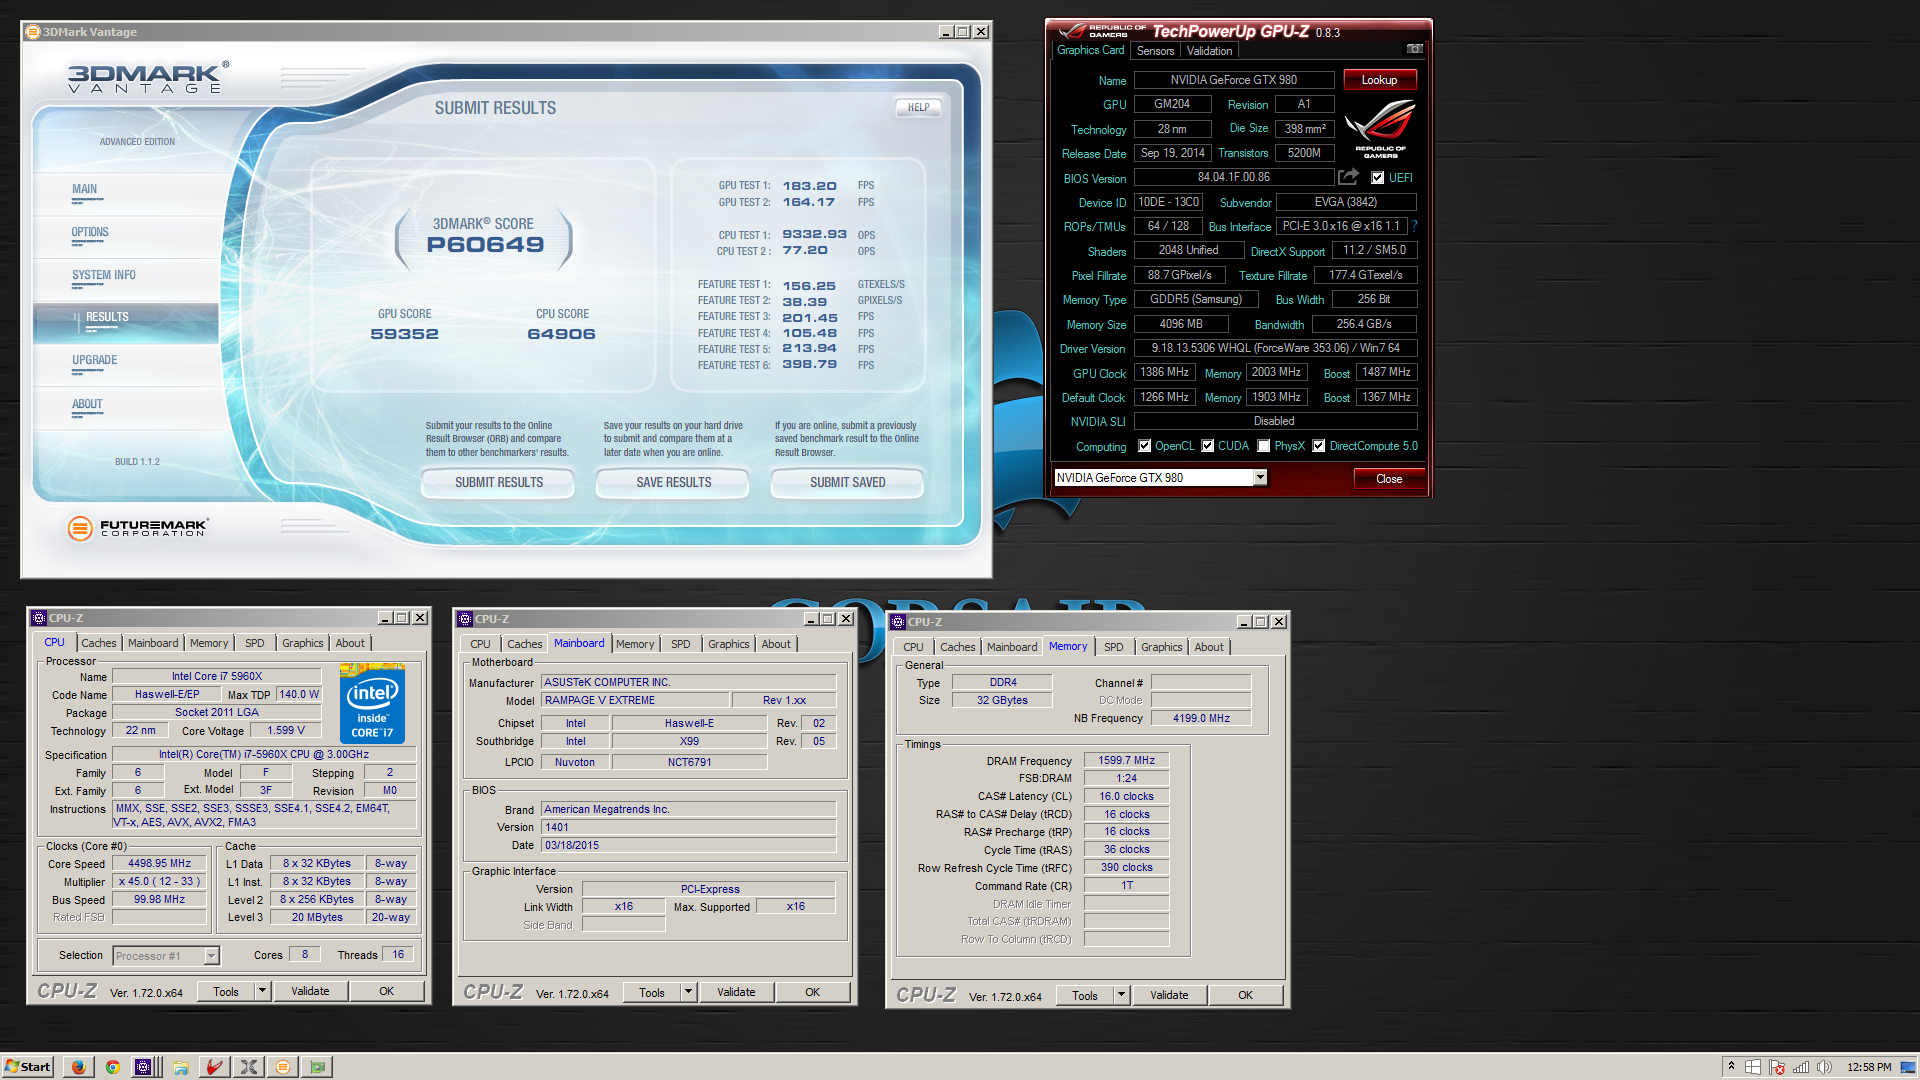This screenshot has width=1920, height=1080.
Task: Click the volume speaker tray icon
Action: tap(1824, 1067)
